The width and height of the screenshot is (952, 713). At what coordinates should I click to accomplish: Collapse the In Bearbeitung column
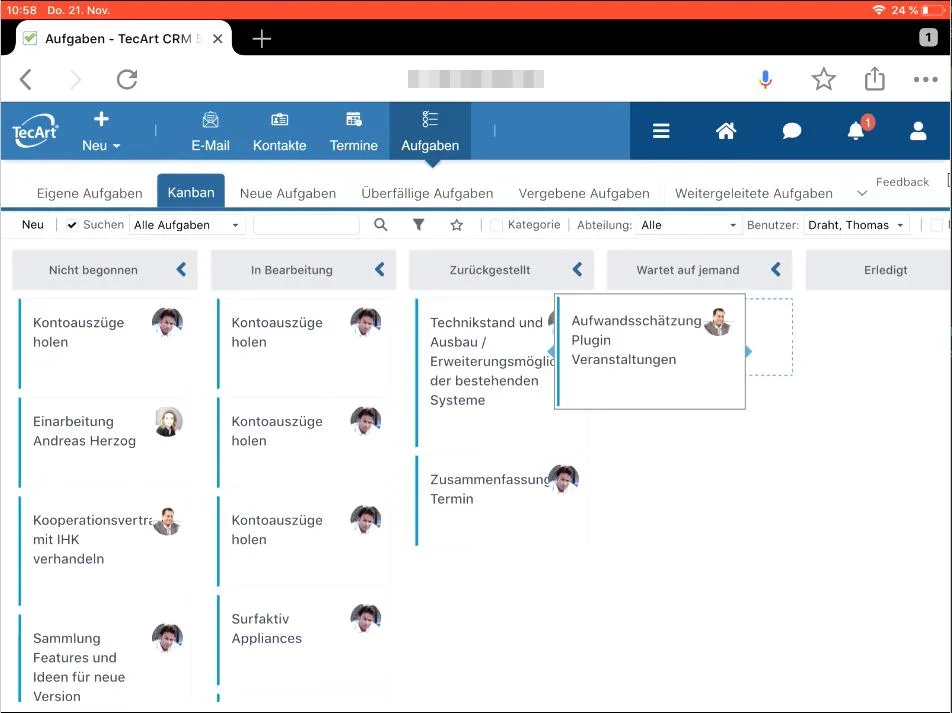coord(379,270)
